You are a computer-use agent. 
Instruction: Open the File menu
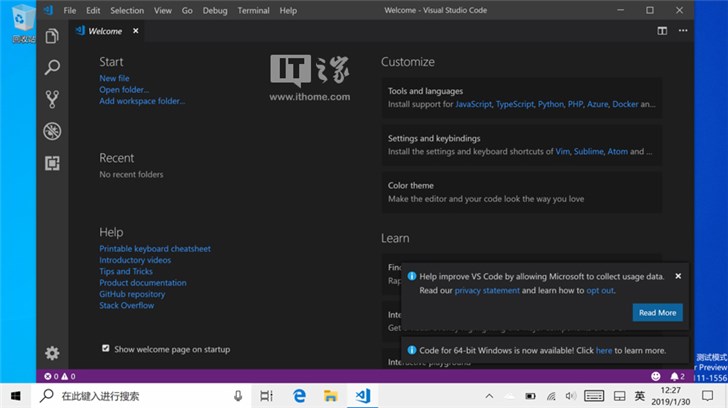tap(70, 10)
